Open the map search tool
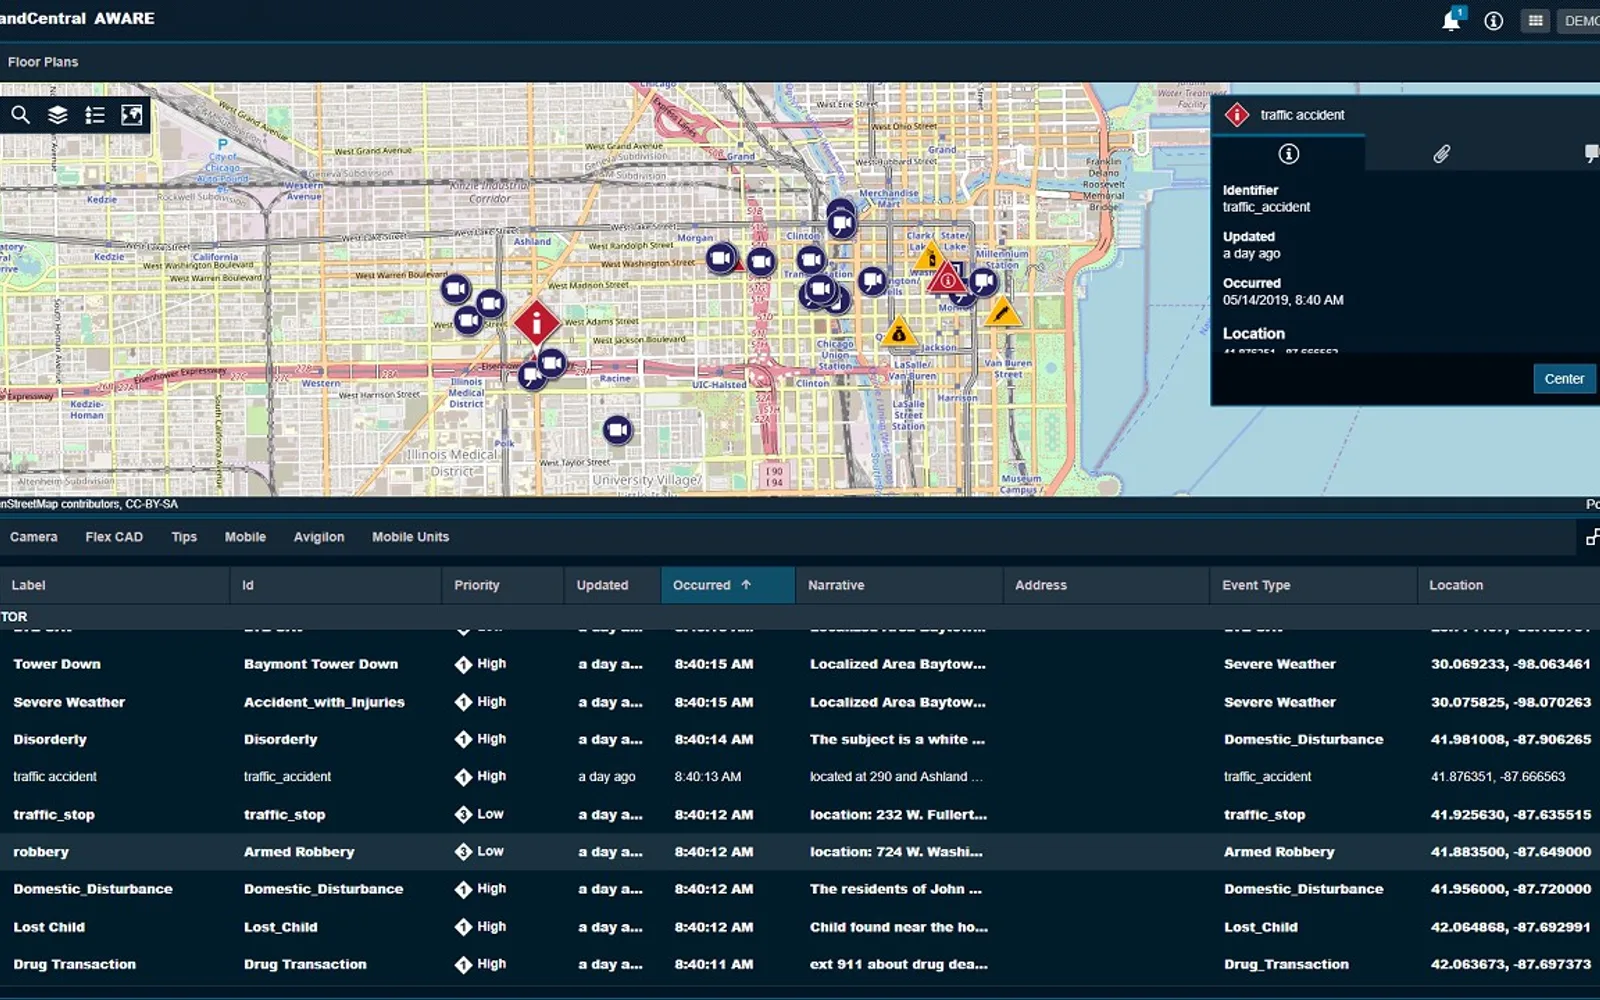 (x=20, y=115)
